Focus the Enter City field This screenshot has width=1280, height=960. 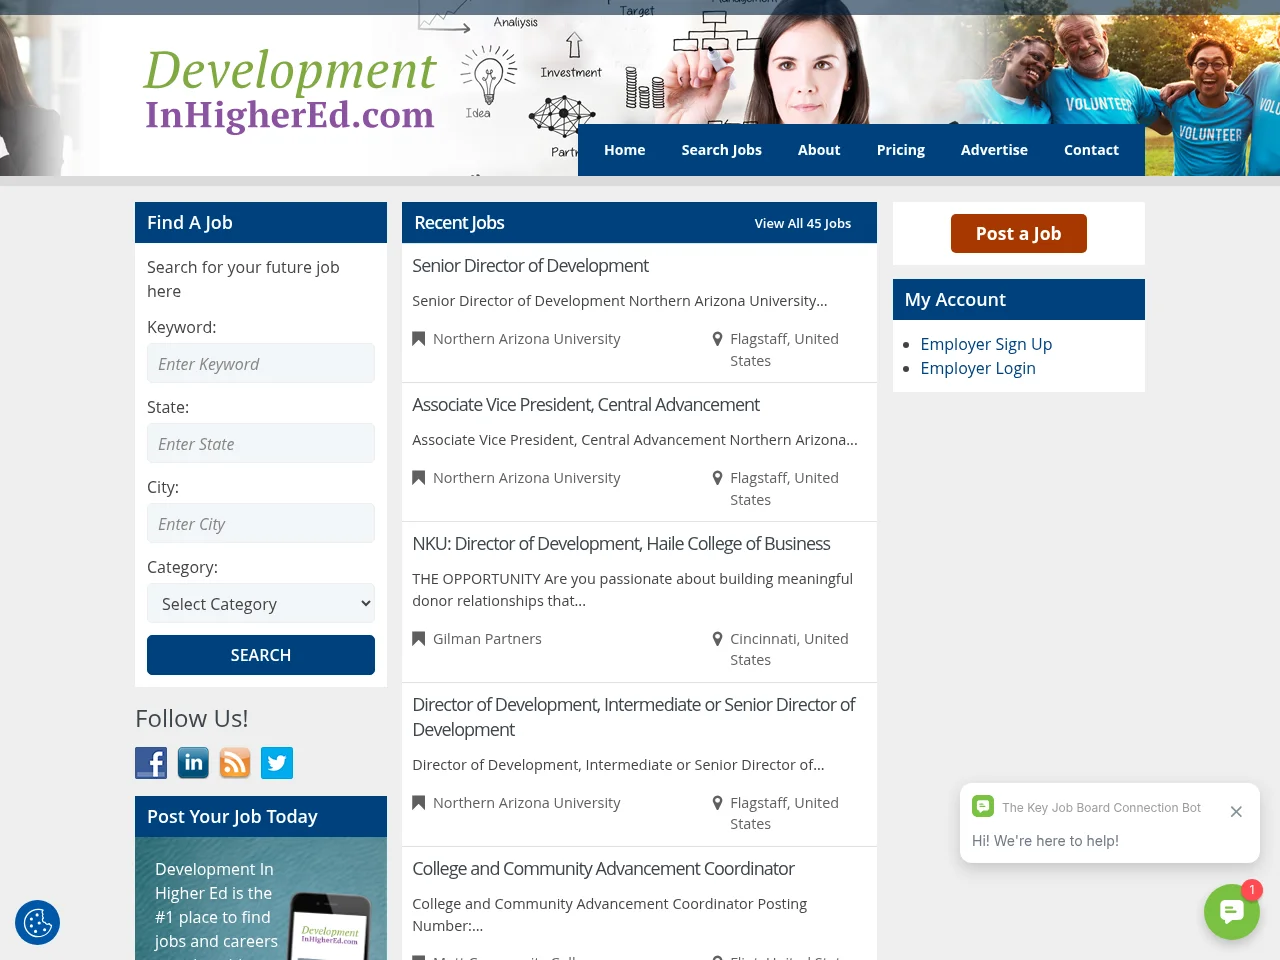click(x=261, y=523)
